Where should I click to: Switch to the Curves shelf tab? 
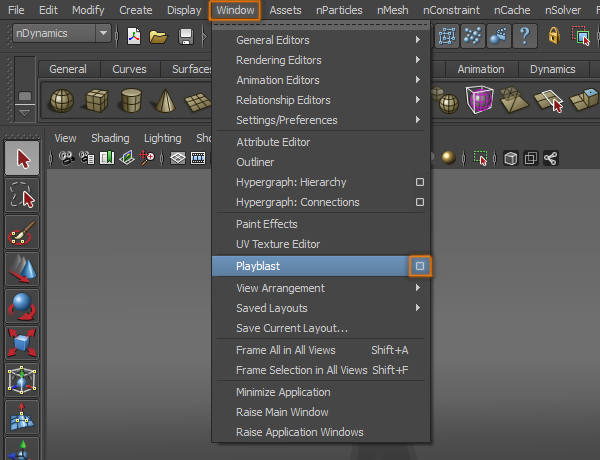(129, 69)
